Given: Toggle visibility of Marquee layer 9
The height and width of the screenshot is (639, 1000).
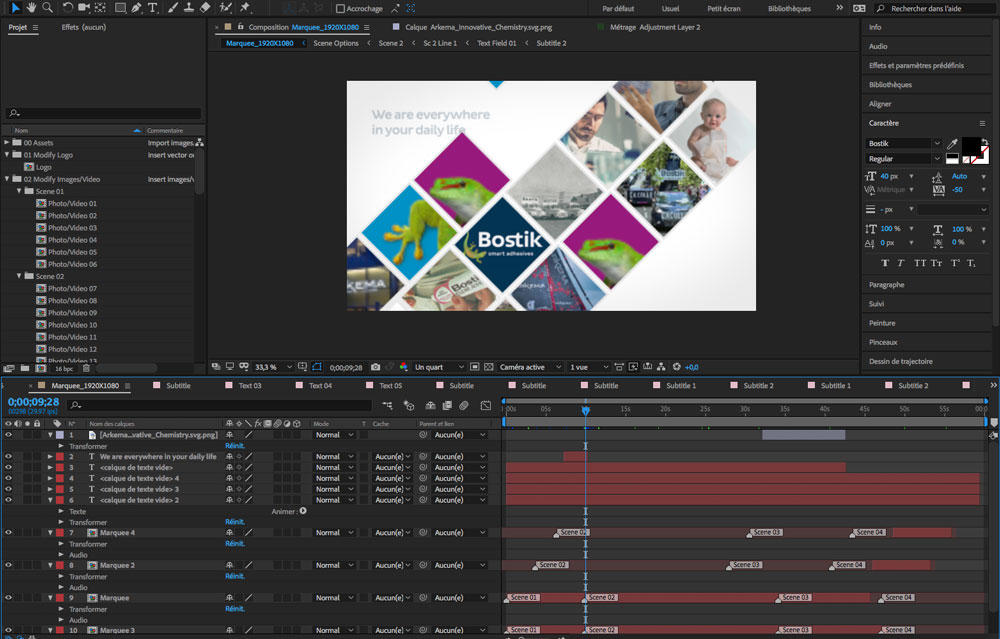Looking at the screenshot, I should click(x=8, y=598).
